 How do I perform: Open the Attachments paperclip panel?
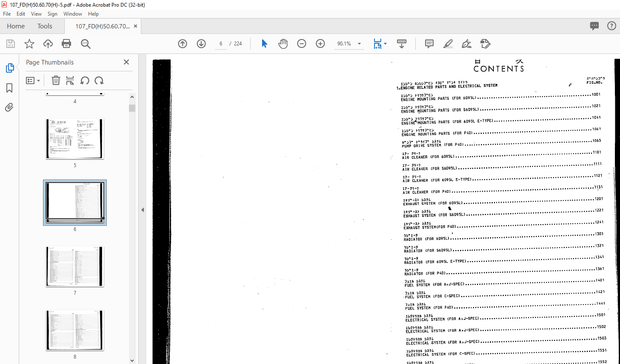tap(9, 107)
